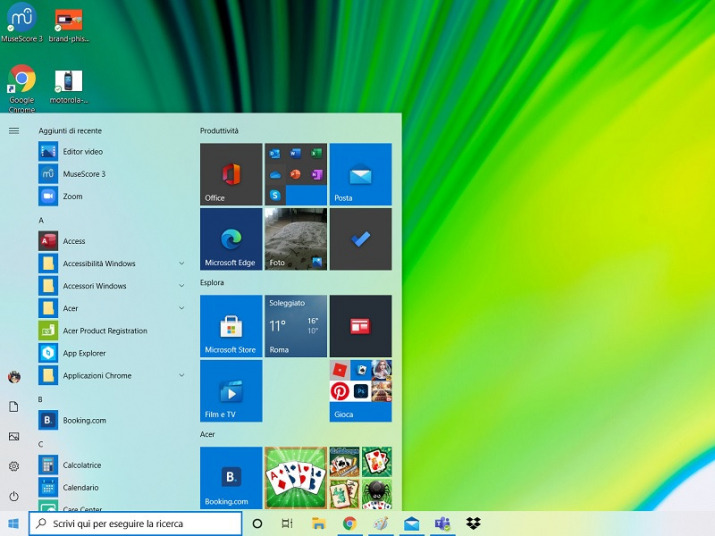Image resolution: width=715 pixels, height=536 pixels.
Task: Launch Zoom from app list
Action: tap(112, 196)
